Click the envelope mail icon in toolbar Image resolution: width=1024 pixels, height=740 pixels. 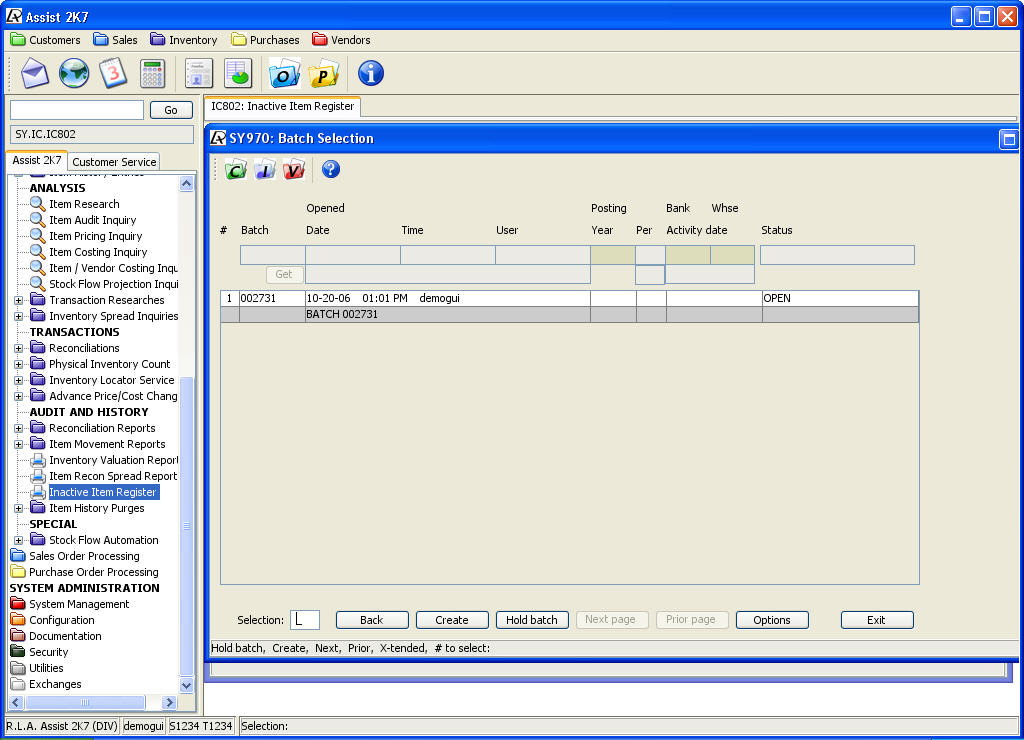(35, 73)
